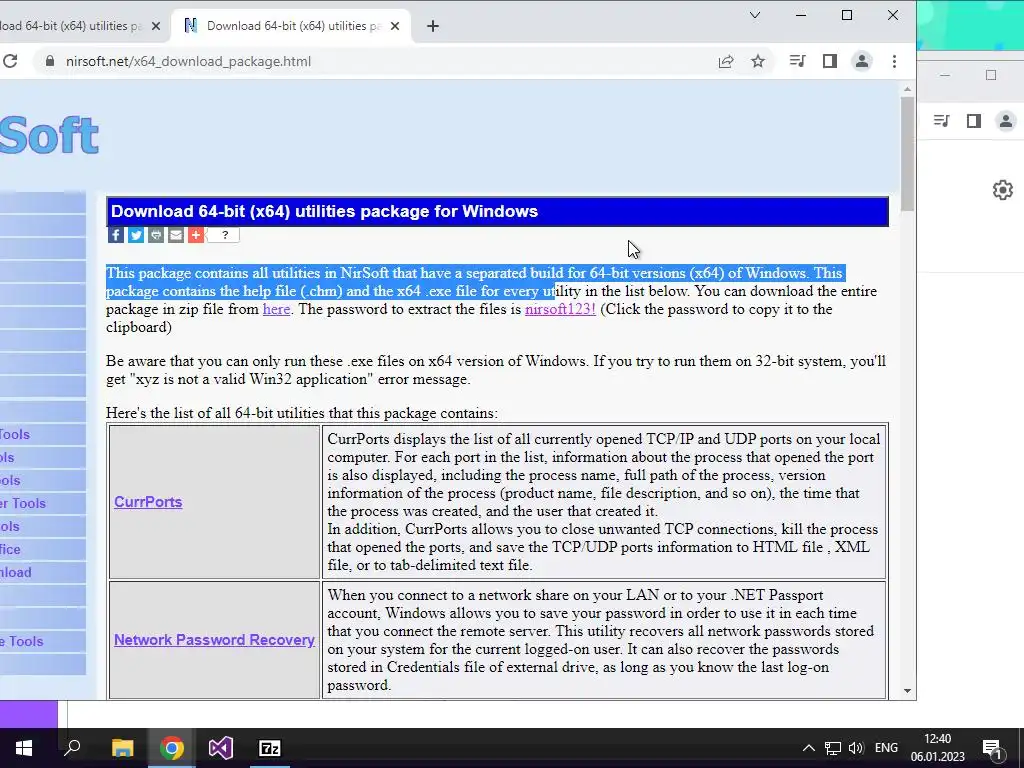Image resolution: width=1024 pixels, height=768 pixels.
Task: Open side panel icon in background window
Action: coord(974,121)
